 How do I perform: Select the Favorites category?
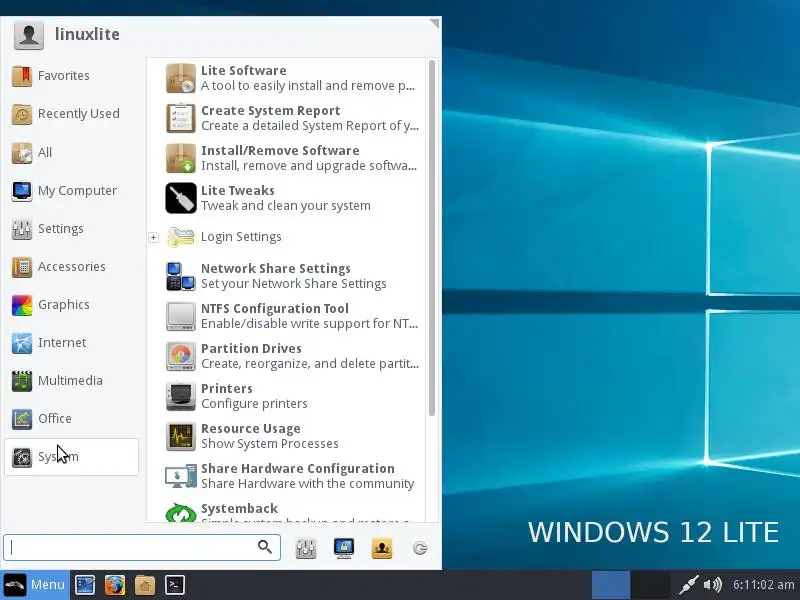pos(71,76)
